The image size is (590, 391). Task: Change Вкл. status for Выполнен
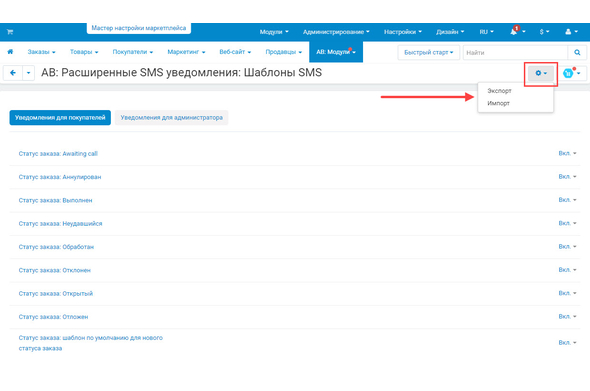tap(567, 200)
